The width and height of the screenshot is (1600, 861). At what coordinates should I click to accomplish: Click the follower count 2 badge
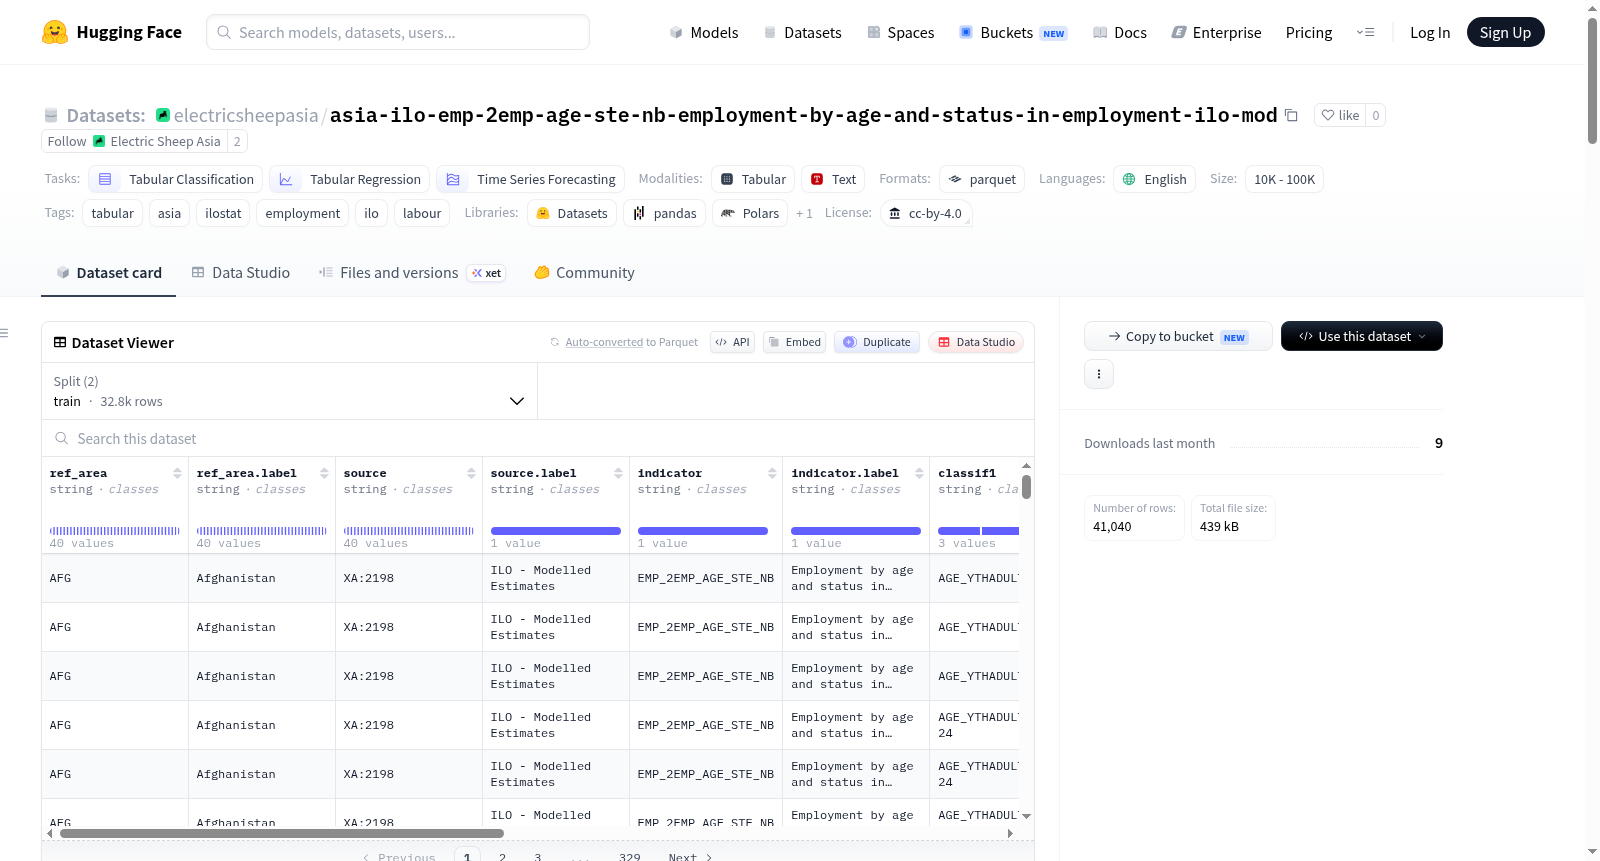[x=237, y=142]
